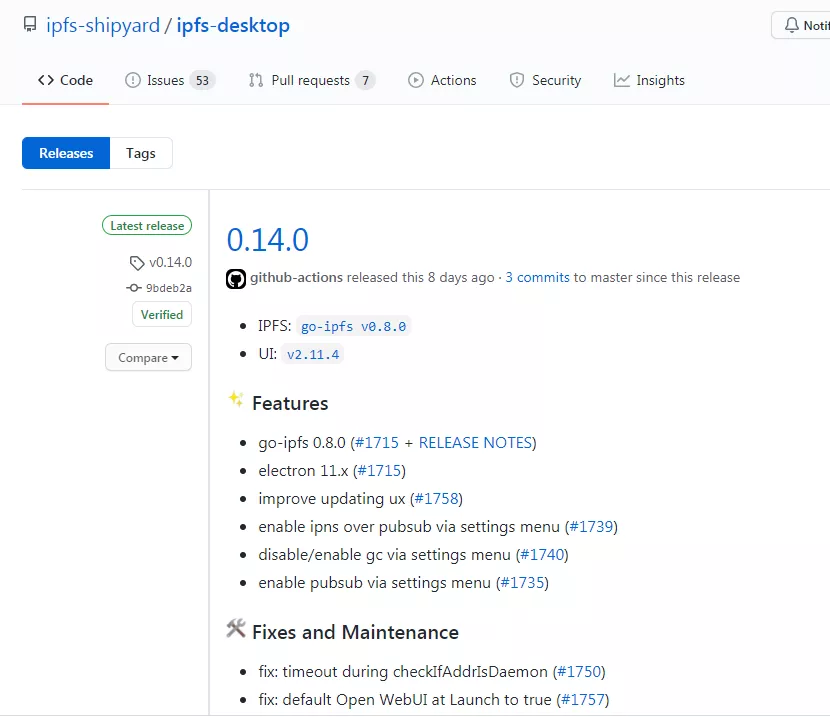View 3 commits to master link
Screen dimensions: 830x717
tap(537, 277)
